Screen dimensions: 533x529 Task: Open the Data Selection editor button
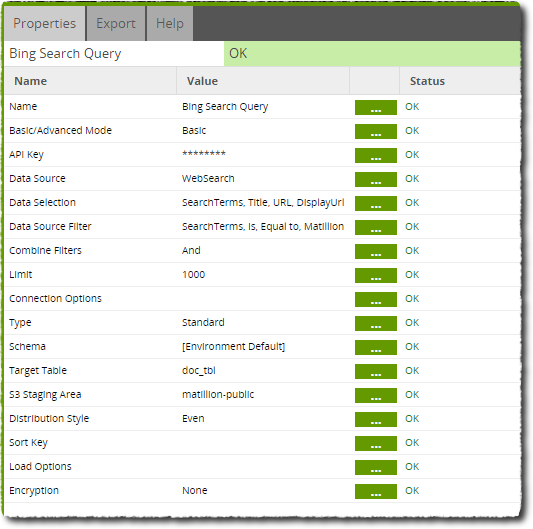[376, 203]
